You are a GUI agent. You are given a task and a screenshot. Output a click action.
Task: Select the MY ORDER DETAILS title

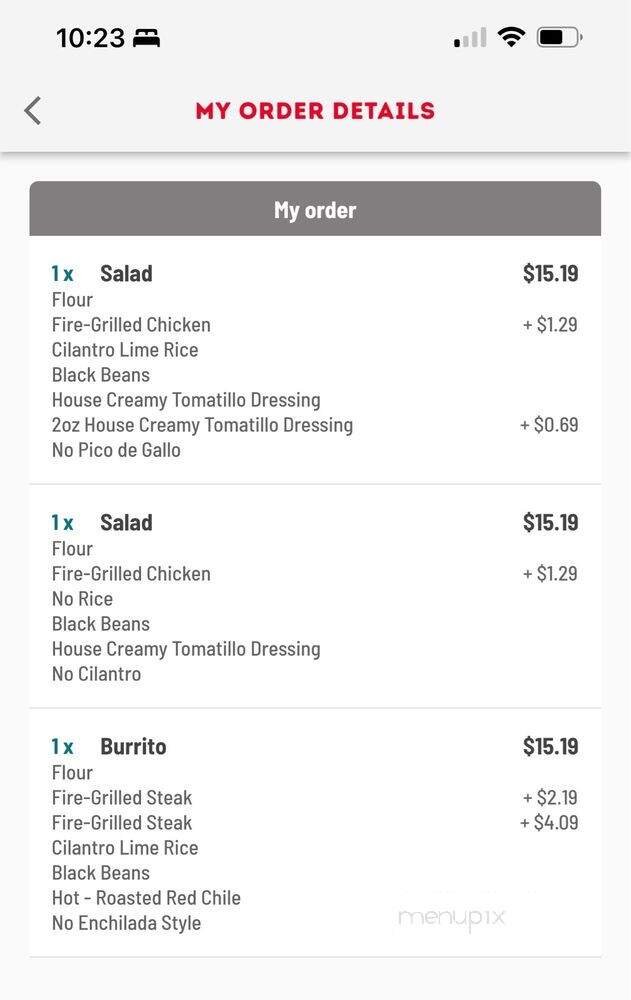pos(315,110)
